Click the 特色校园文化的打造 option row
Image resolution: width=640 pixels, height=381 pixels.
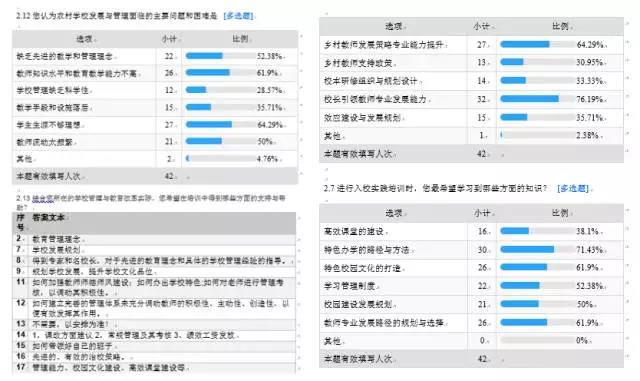coord(471,267)
